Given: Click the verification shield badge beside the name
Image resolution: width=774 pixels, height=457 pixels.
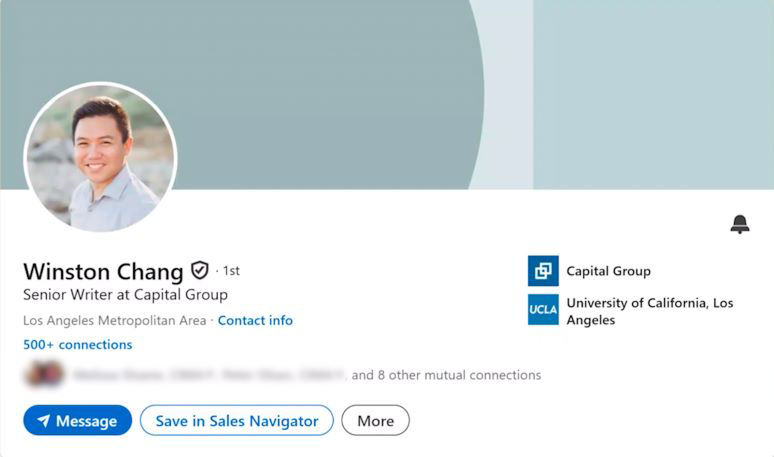Looking at the screenshot, I should [200, 270].
